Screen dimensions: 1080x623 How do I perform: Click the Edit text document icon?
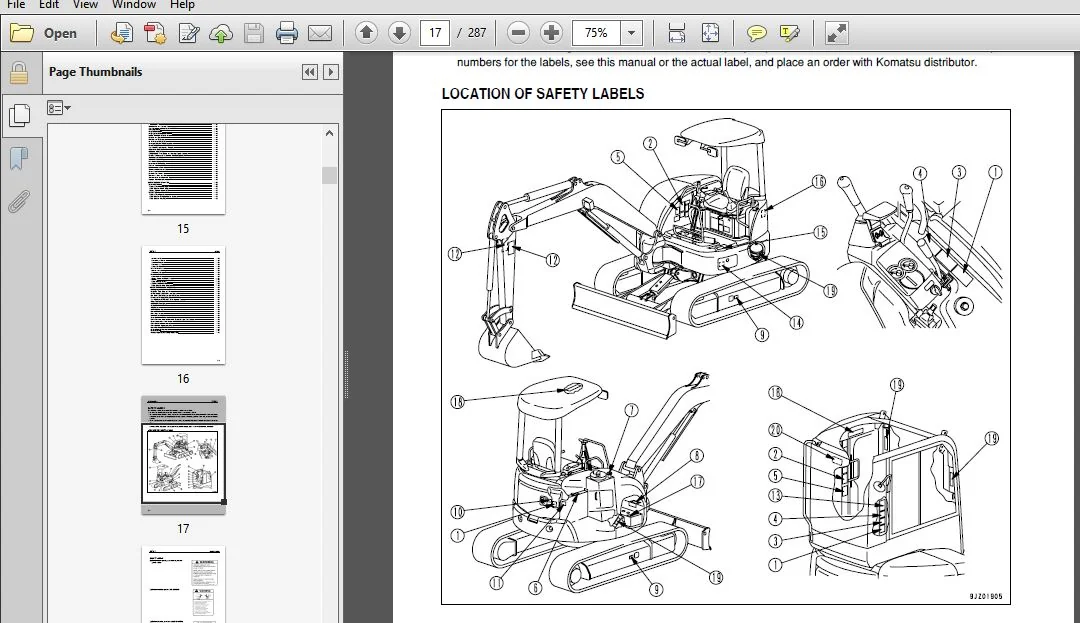188,33
